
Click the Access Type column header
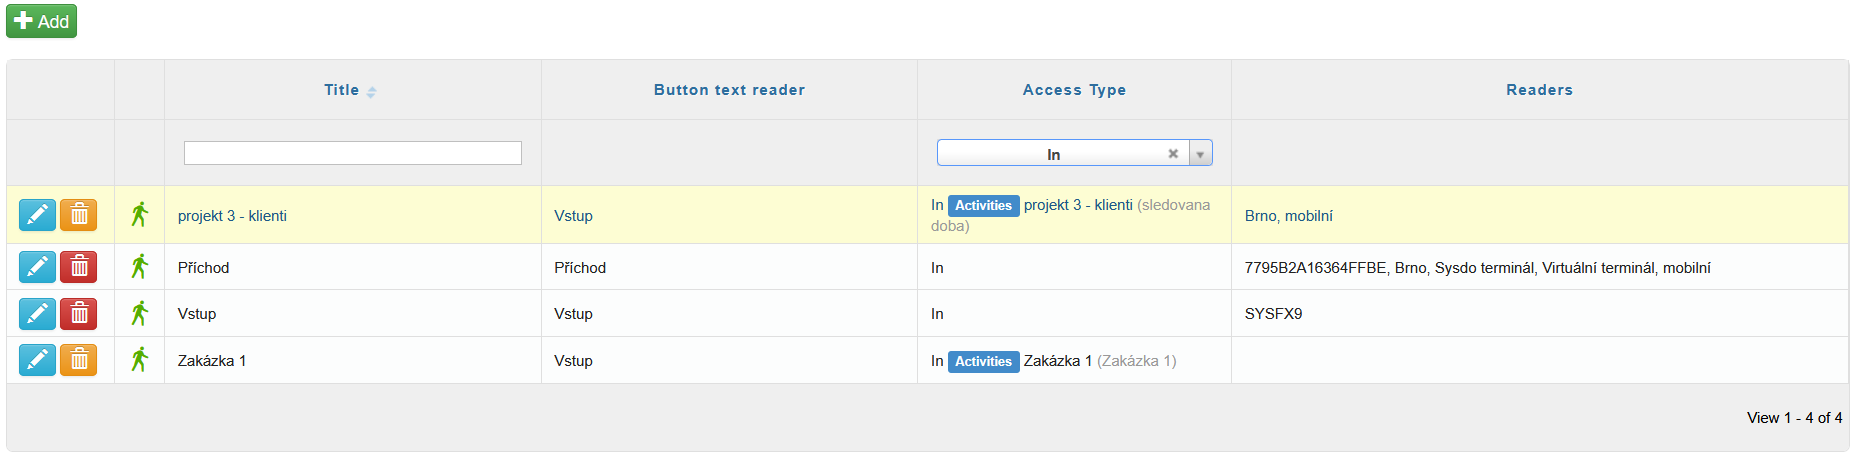click(1074, 90)
